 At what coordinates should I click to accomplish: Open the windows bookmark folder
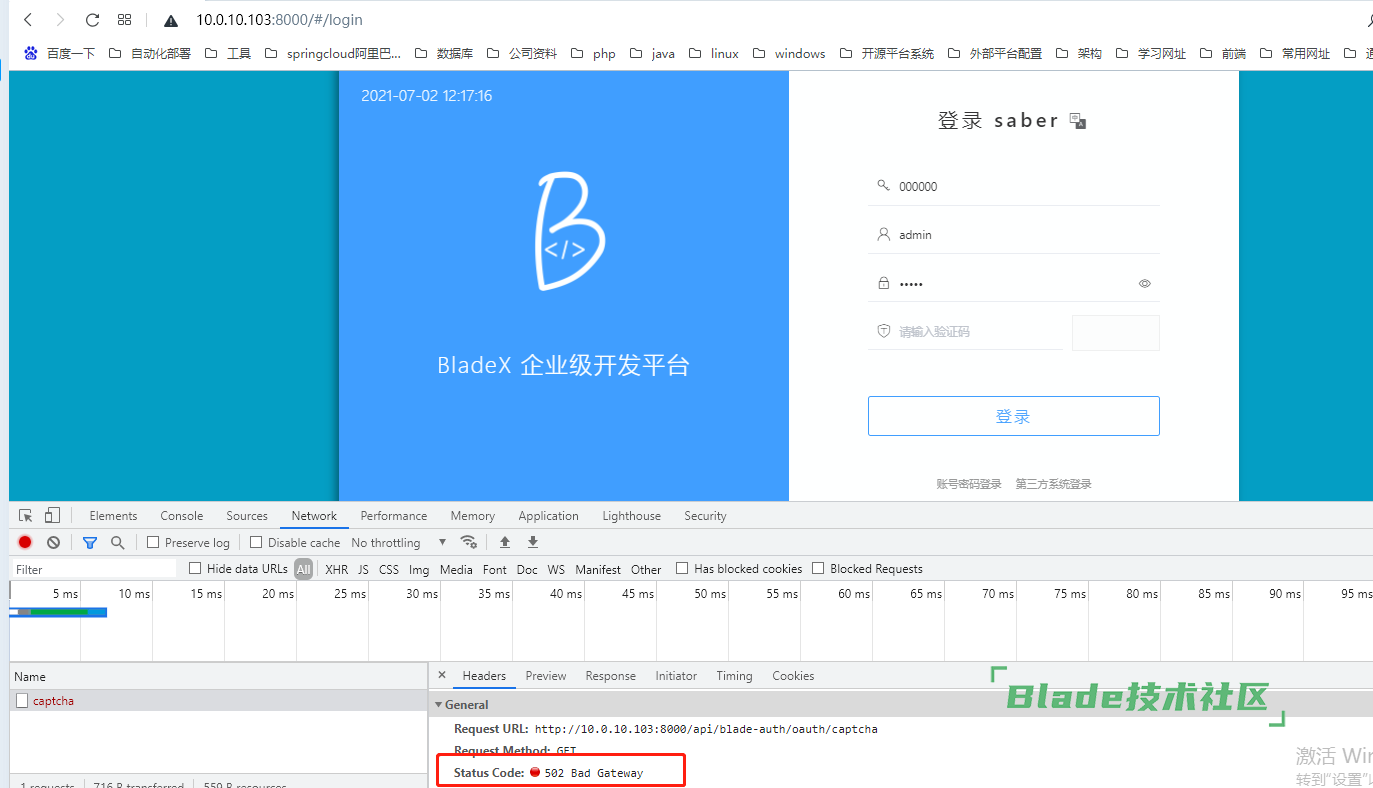pyautogui.click(x=789, y=54)
